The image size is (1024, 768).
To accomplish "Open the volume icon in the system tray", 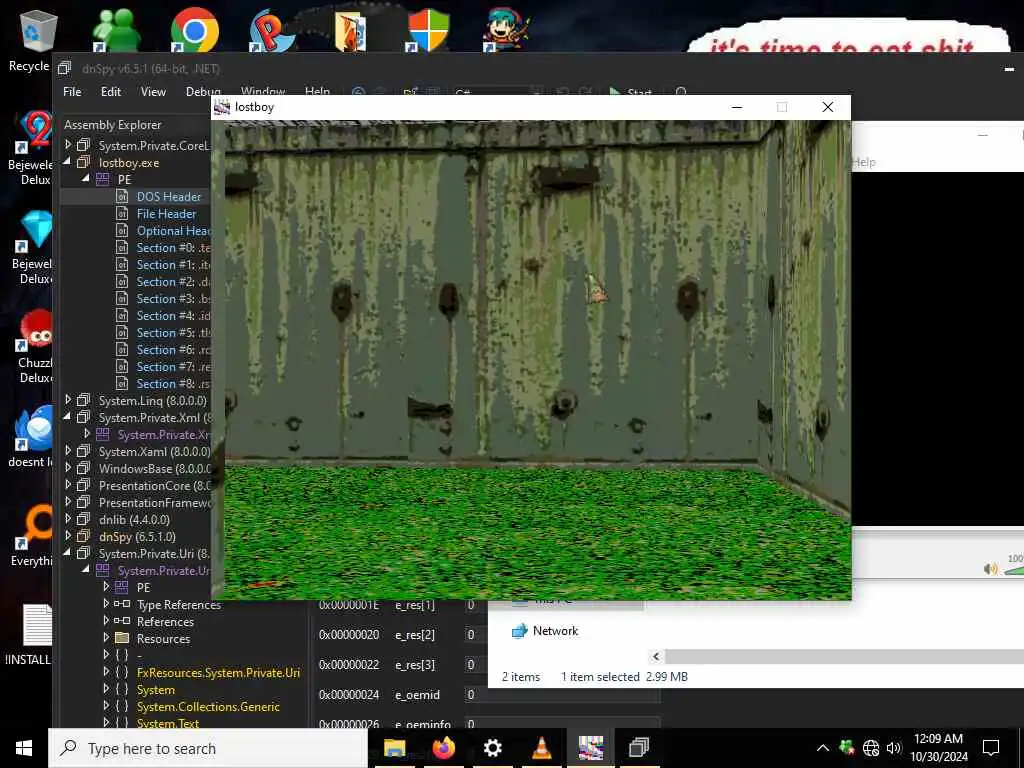I will click(x=894, y=748).
